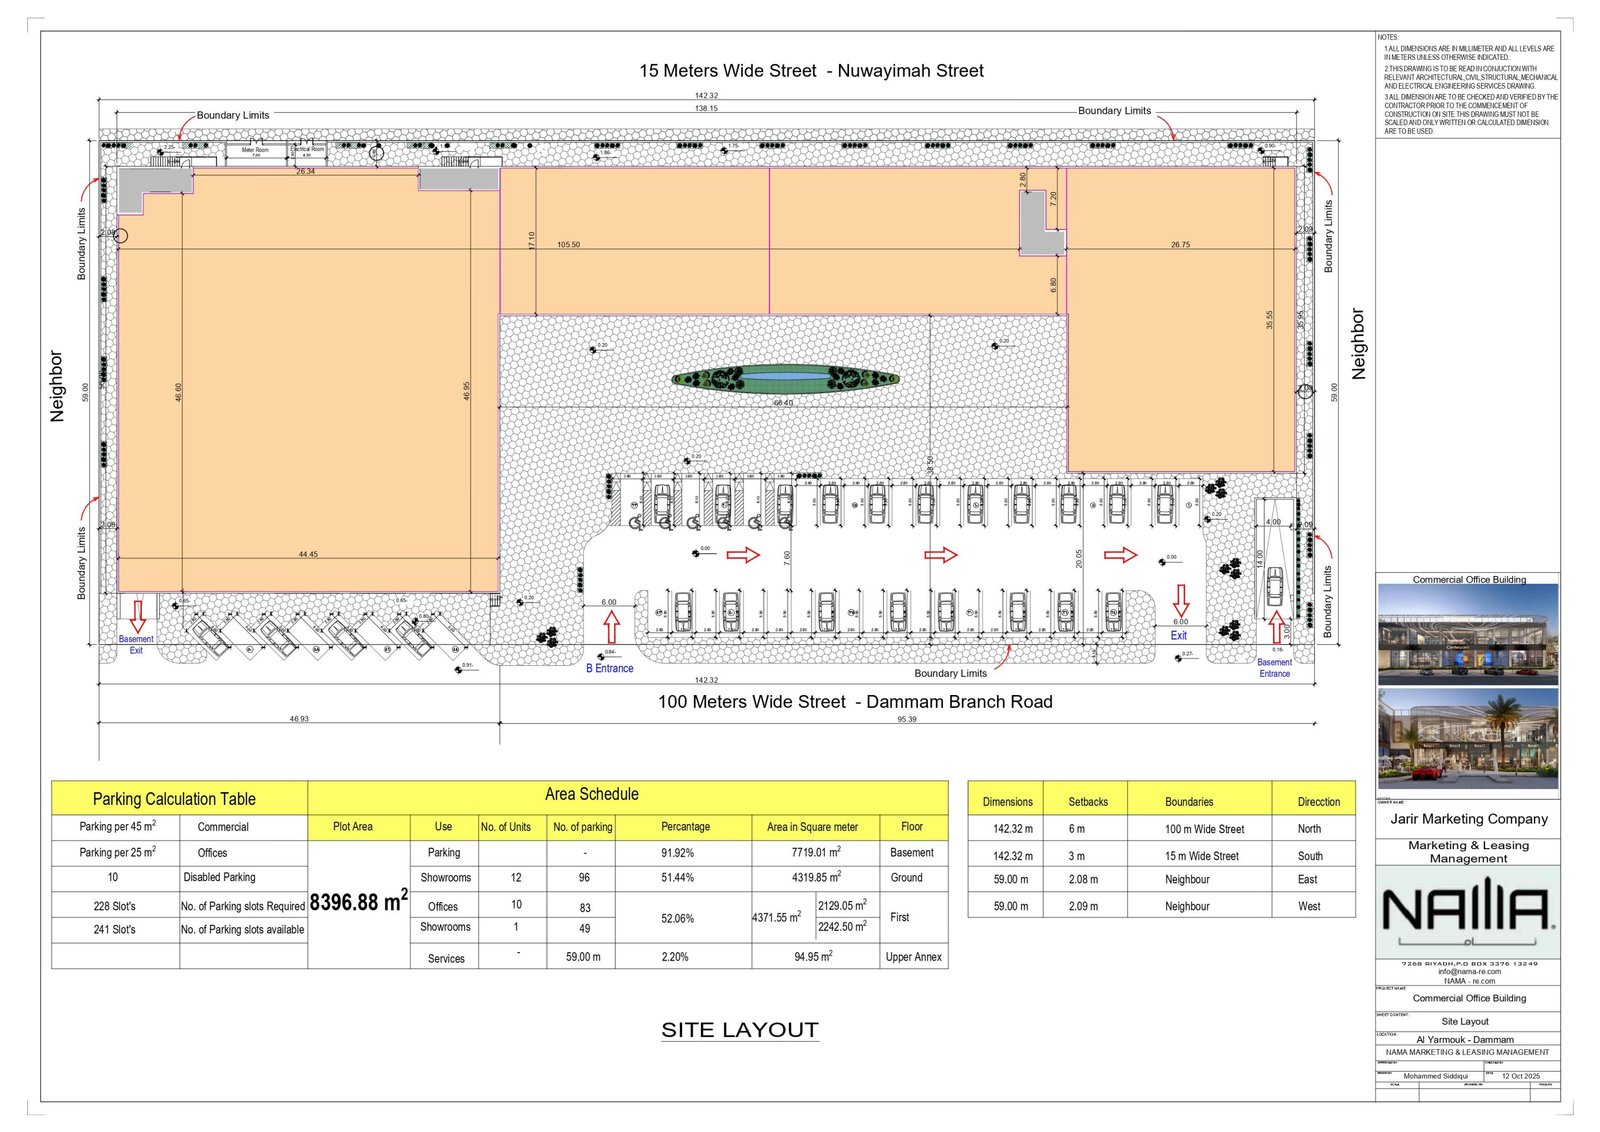Image resolution: width=1600 pixels, height=1132 pixels.
Task: Click the info@nama-re.com email address
Action: (1469, 971)
